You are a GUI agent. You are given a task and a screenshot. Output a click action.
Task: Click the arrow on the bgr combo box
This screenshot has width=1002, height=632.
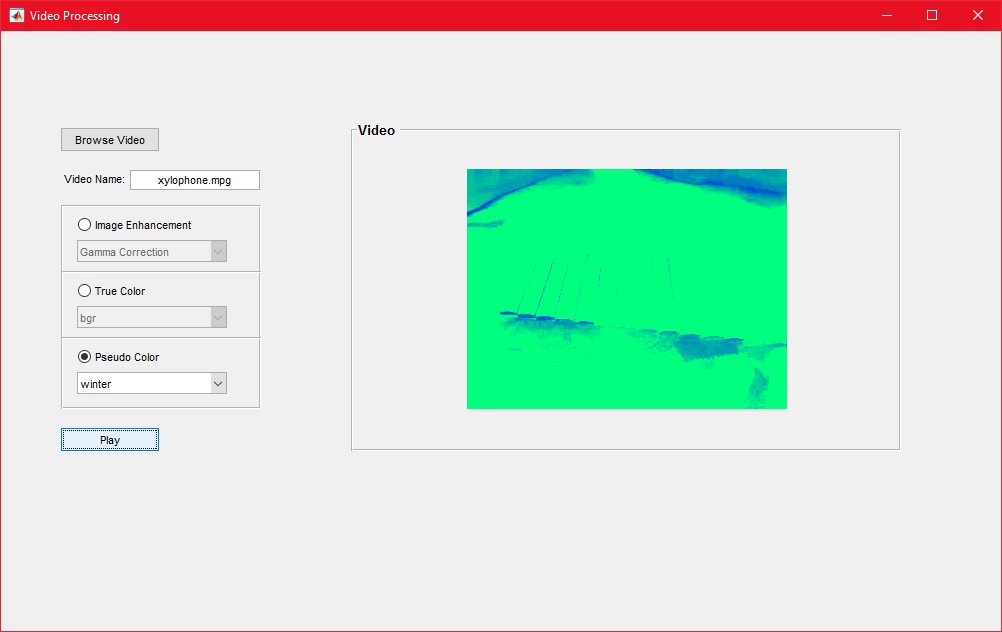coord(219,318)
